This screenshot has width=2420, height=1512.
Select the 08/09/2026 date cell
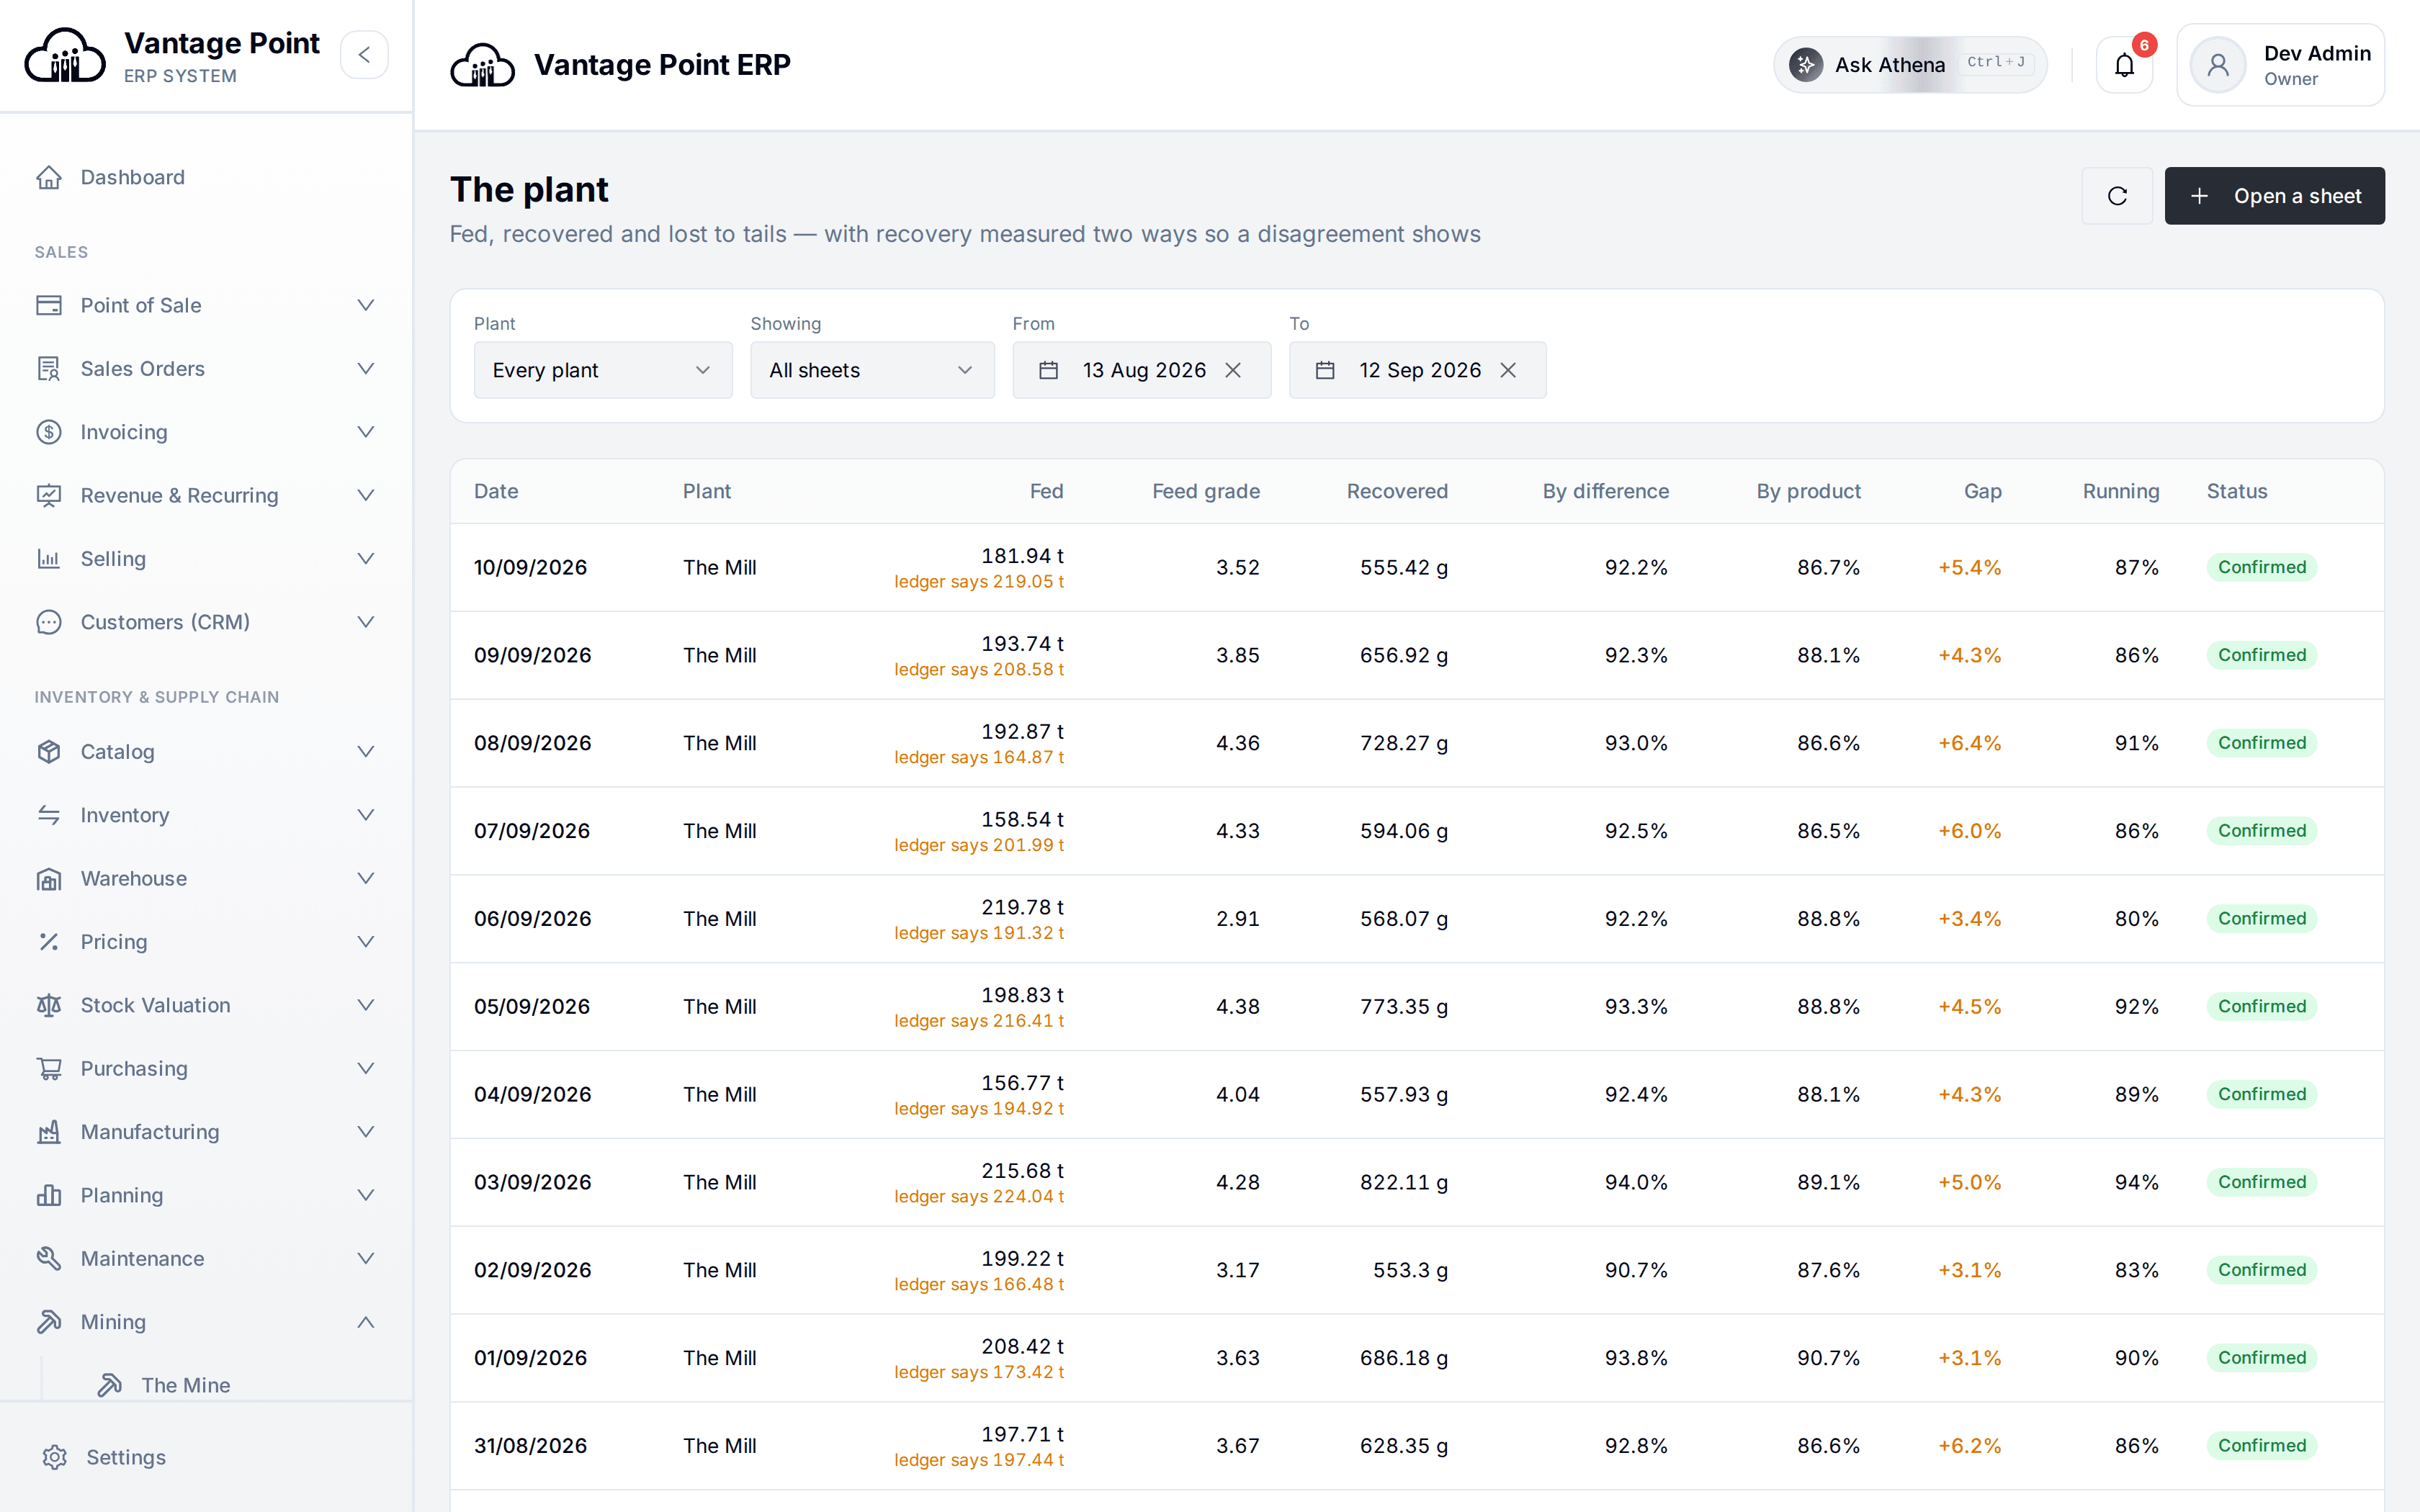(532, 743)
